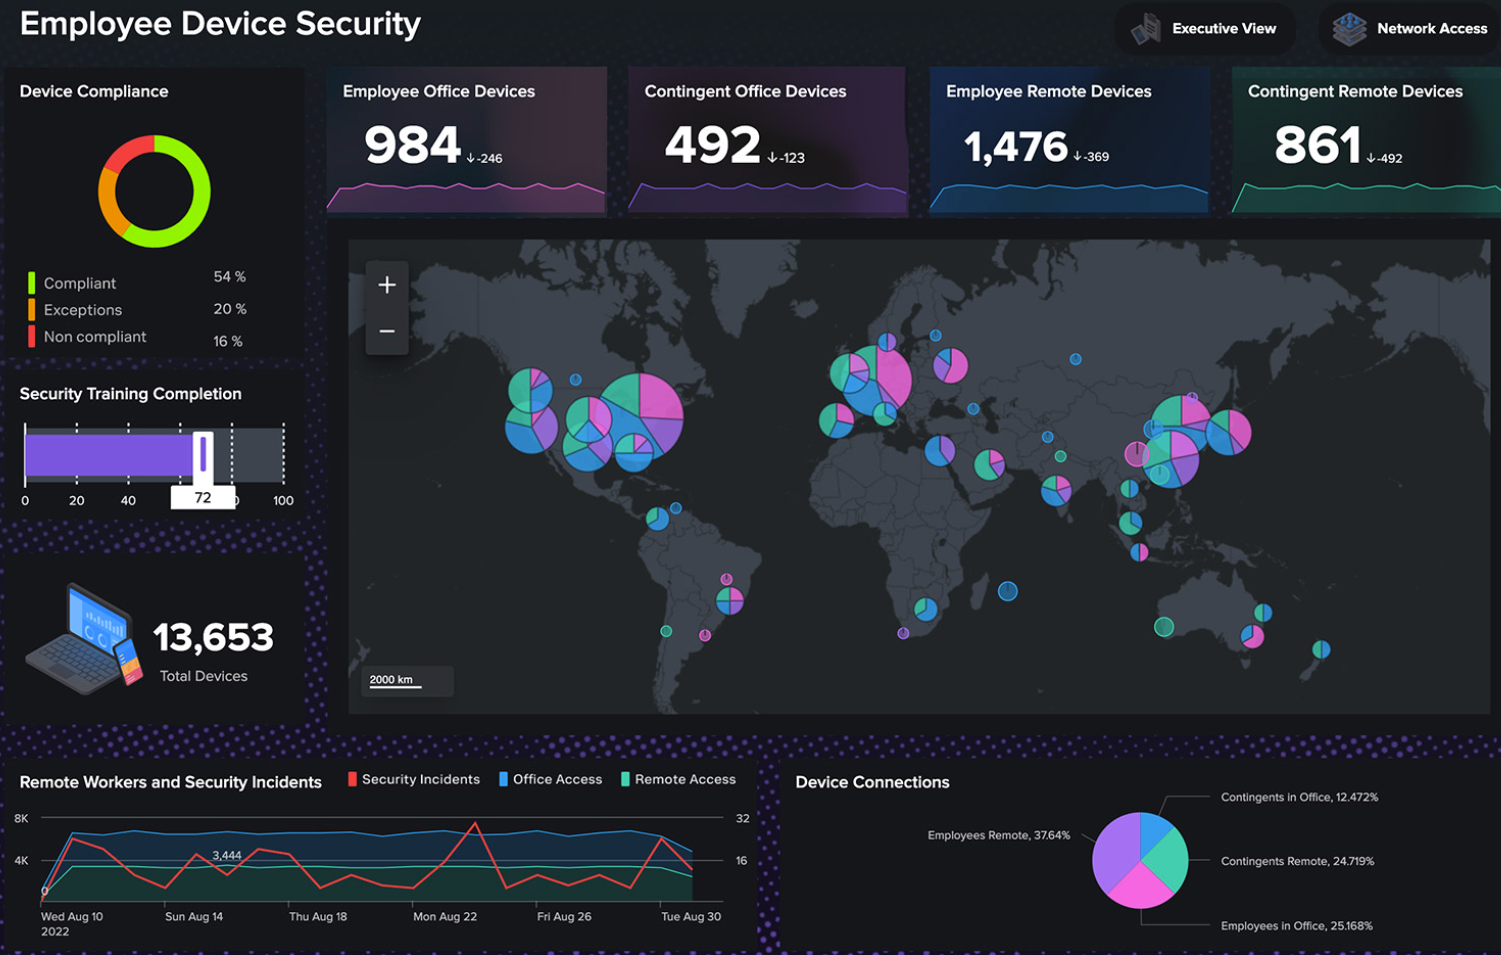This screenshot has height=955, width=1501.
Task: Click the Network Access stacked-layers icon
Action: pos(1349,28)
